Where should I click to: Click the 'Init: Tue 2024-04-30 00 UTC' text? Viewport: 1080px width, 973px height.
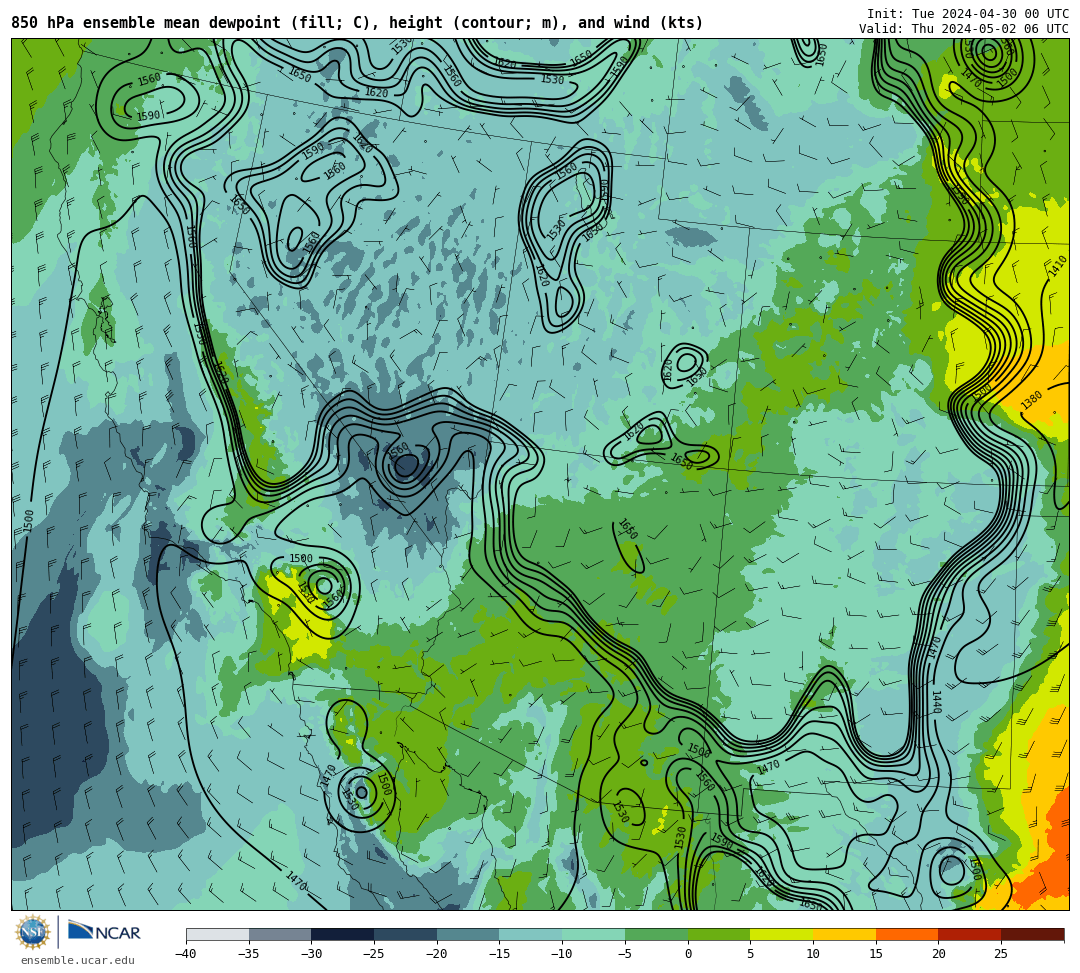tap(968, 14)
